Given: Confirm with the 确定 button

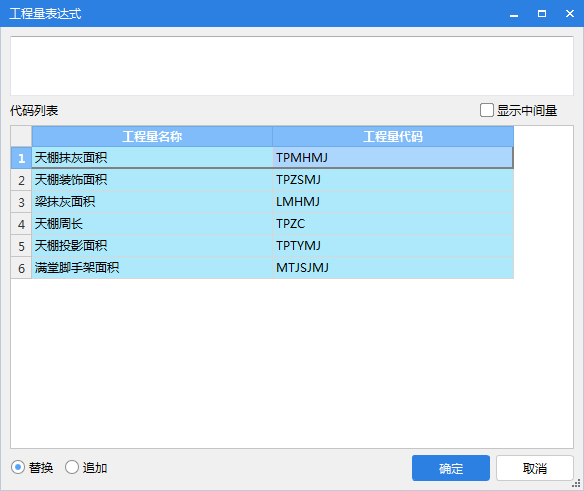Looking at the screenshot, I should point(451,468).
